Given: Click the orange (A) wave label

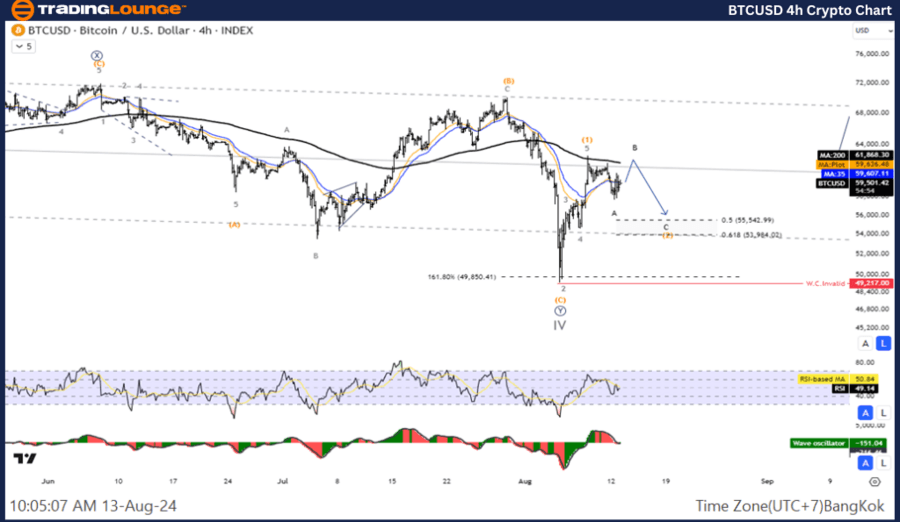Looking at the screenshot, I should click(x=234, y=225).
